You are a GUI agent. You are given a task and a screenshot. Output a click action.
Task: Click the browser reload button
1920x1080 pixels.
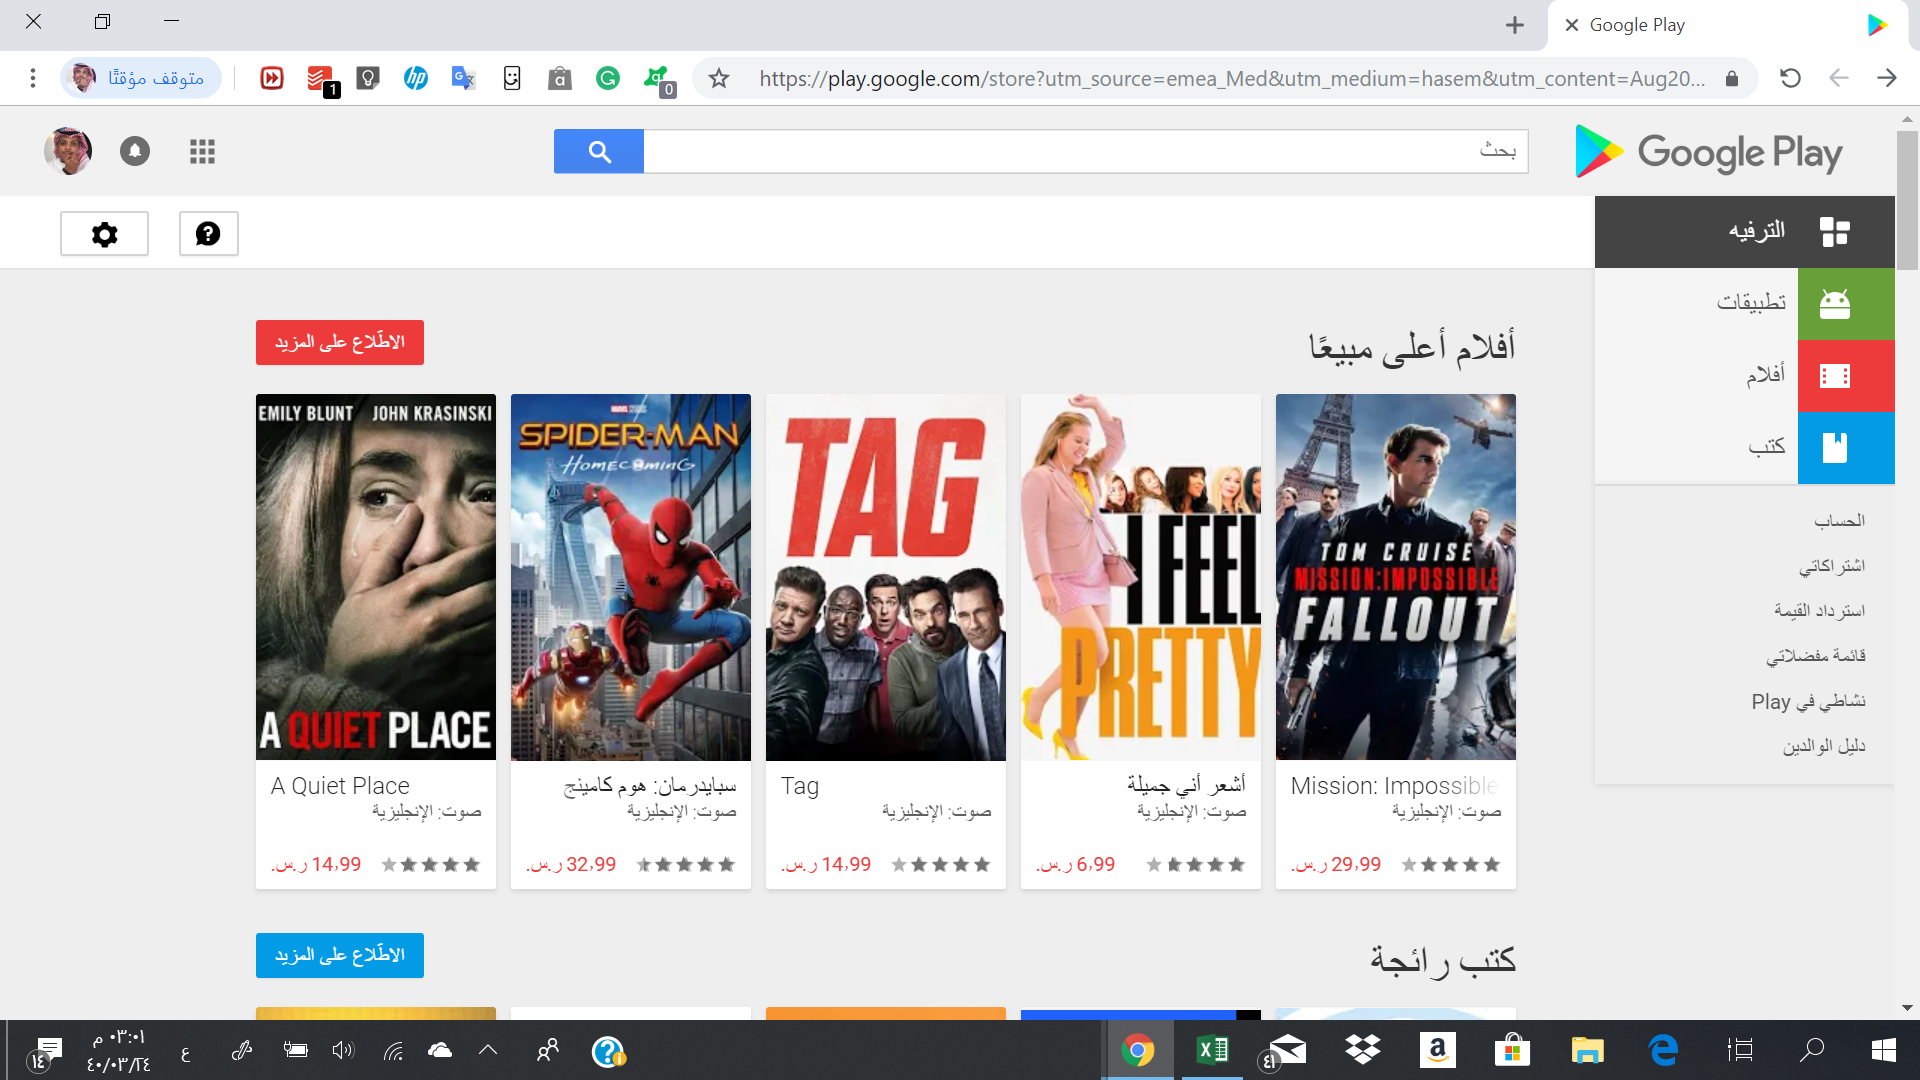coord(1790,78)
